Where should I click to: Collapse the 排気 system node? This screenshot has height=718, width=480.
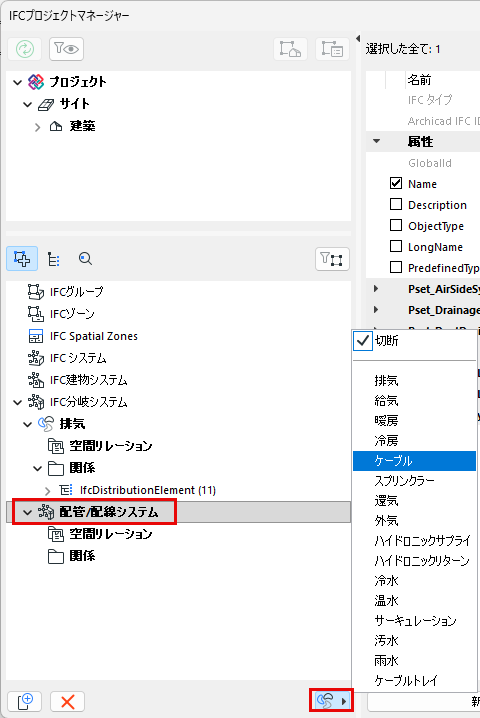tap(27, 424)
